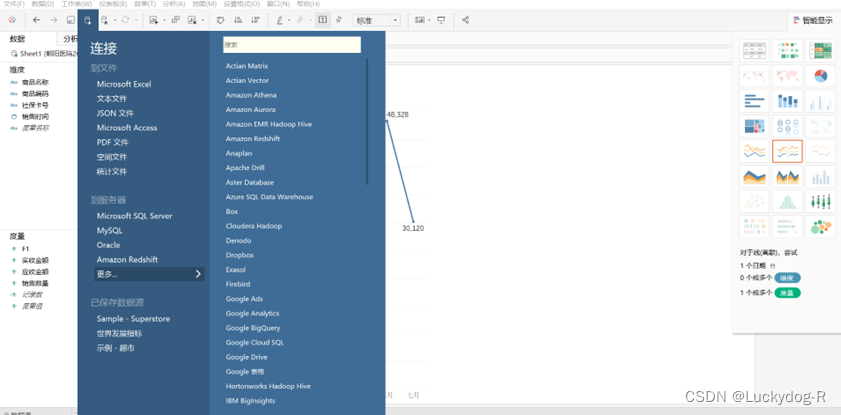
Task: Select the highlighted discrete lines chart type
Action: tap(787, 151)
